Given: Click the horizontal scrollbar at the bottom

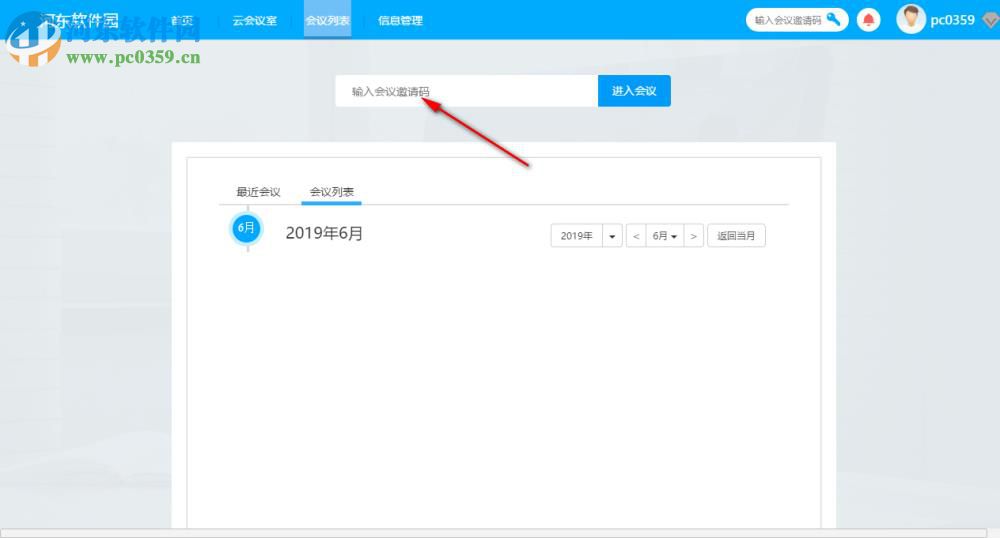Looking at the screenshot, I should pos(494,533).
